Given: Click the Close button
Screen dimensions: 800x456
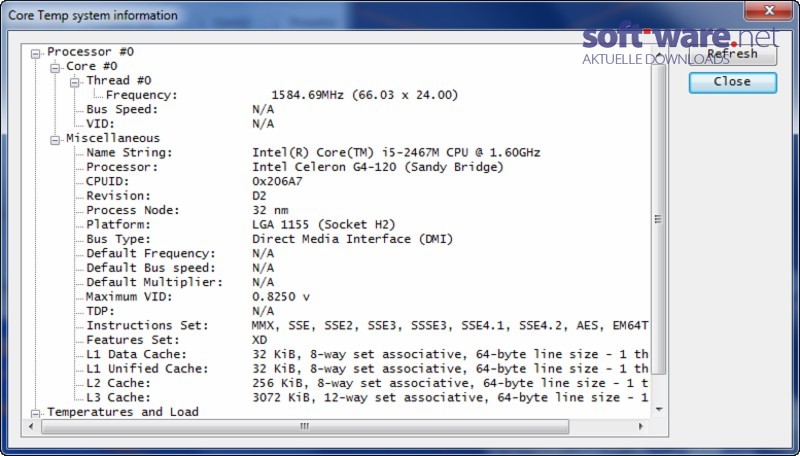Looking at the screenshot, I should (733, 82).
